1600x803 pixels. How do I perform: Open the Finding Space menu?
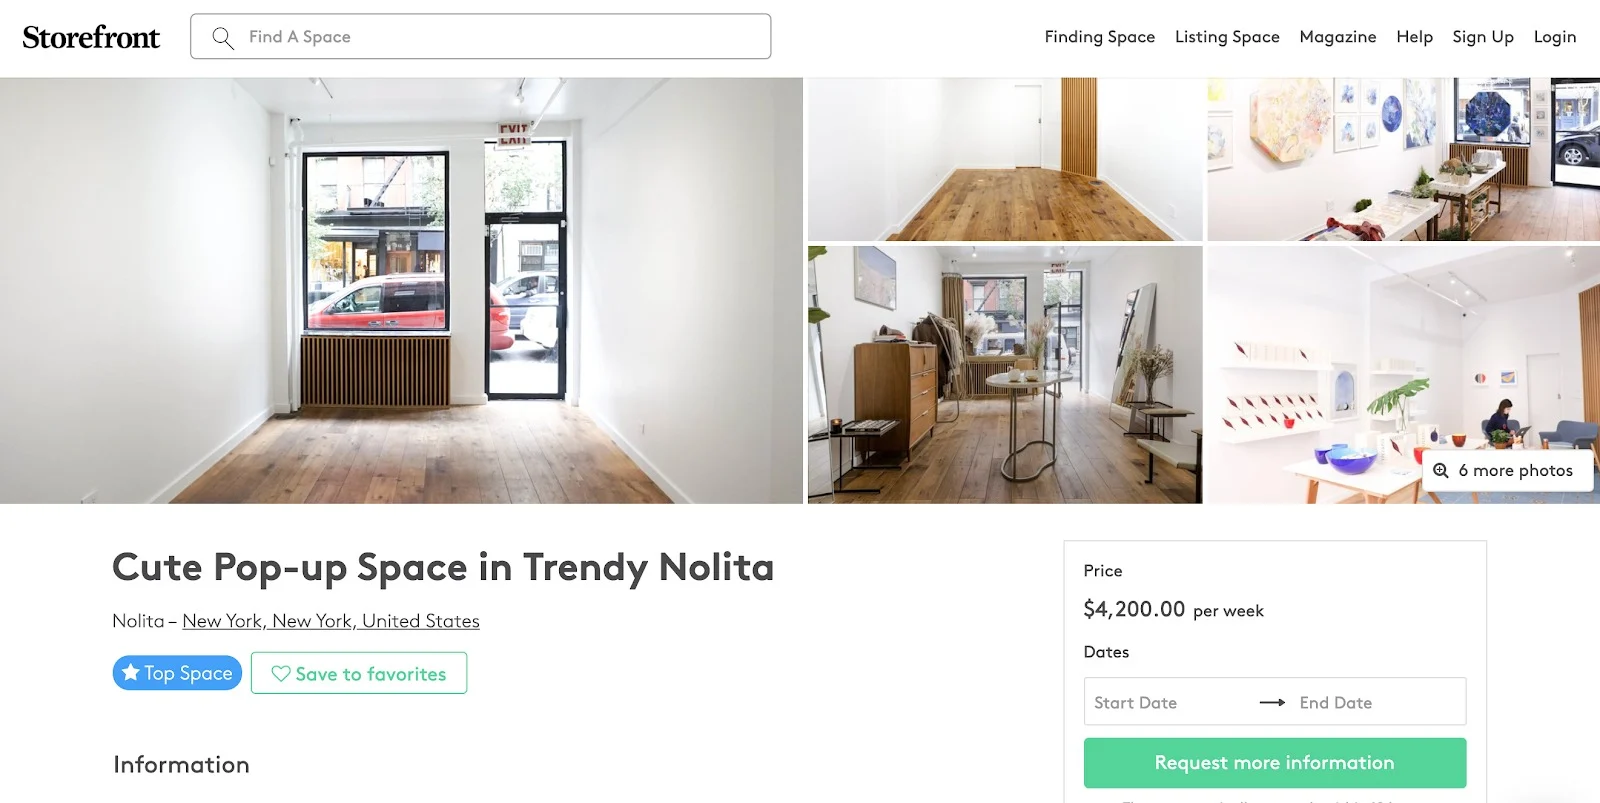click(x=1099, y=37)
